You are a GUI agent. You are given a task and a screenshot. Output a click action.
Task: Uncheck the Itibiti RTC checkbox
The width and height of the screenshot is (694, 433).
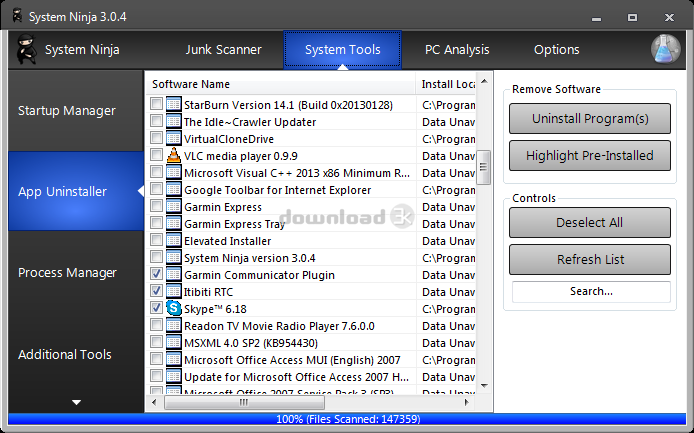[156, 290]
